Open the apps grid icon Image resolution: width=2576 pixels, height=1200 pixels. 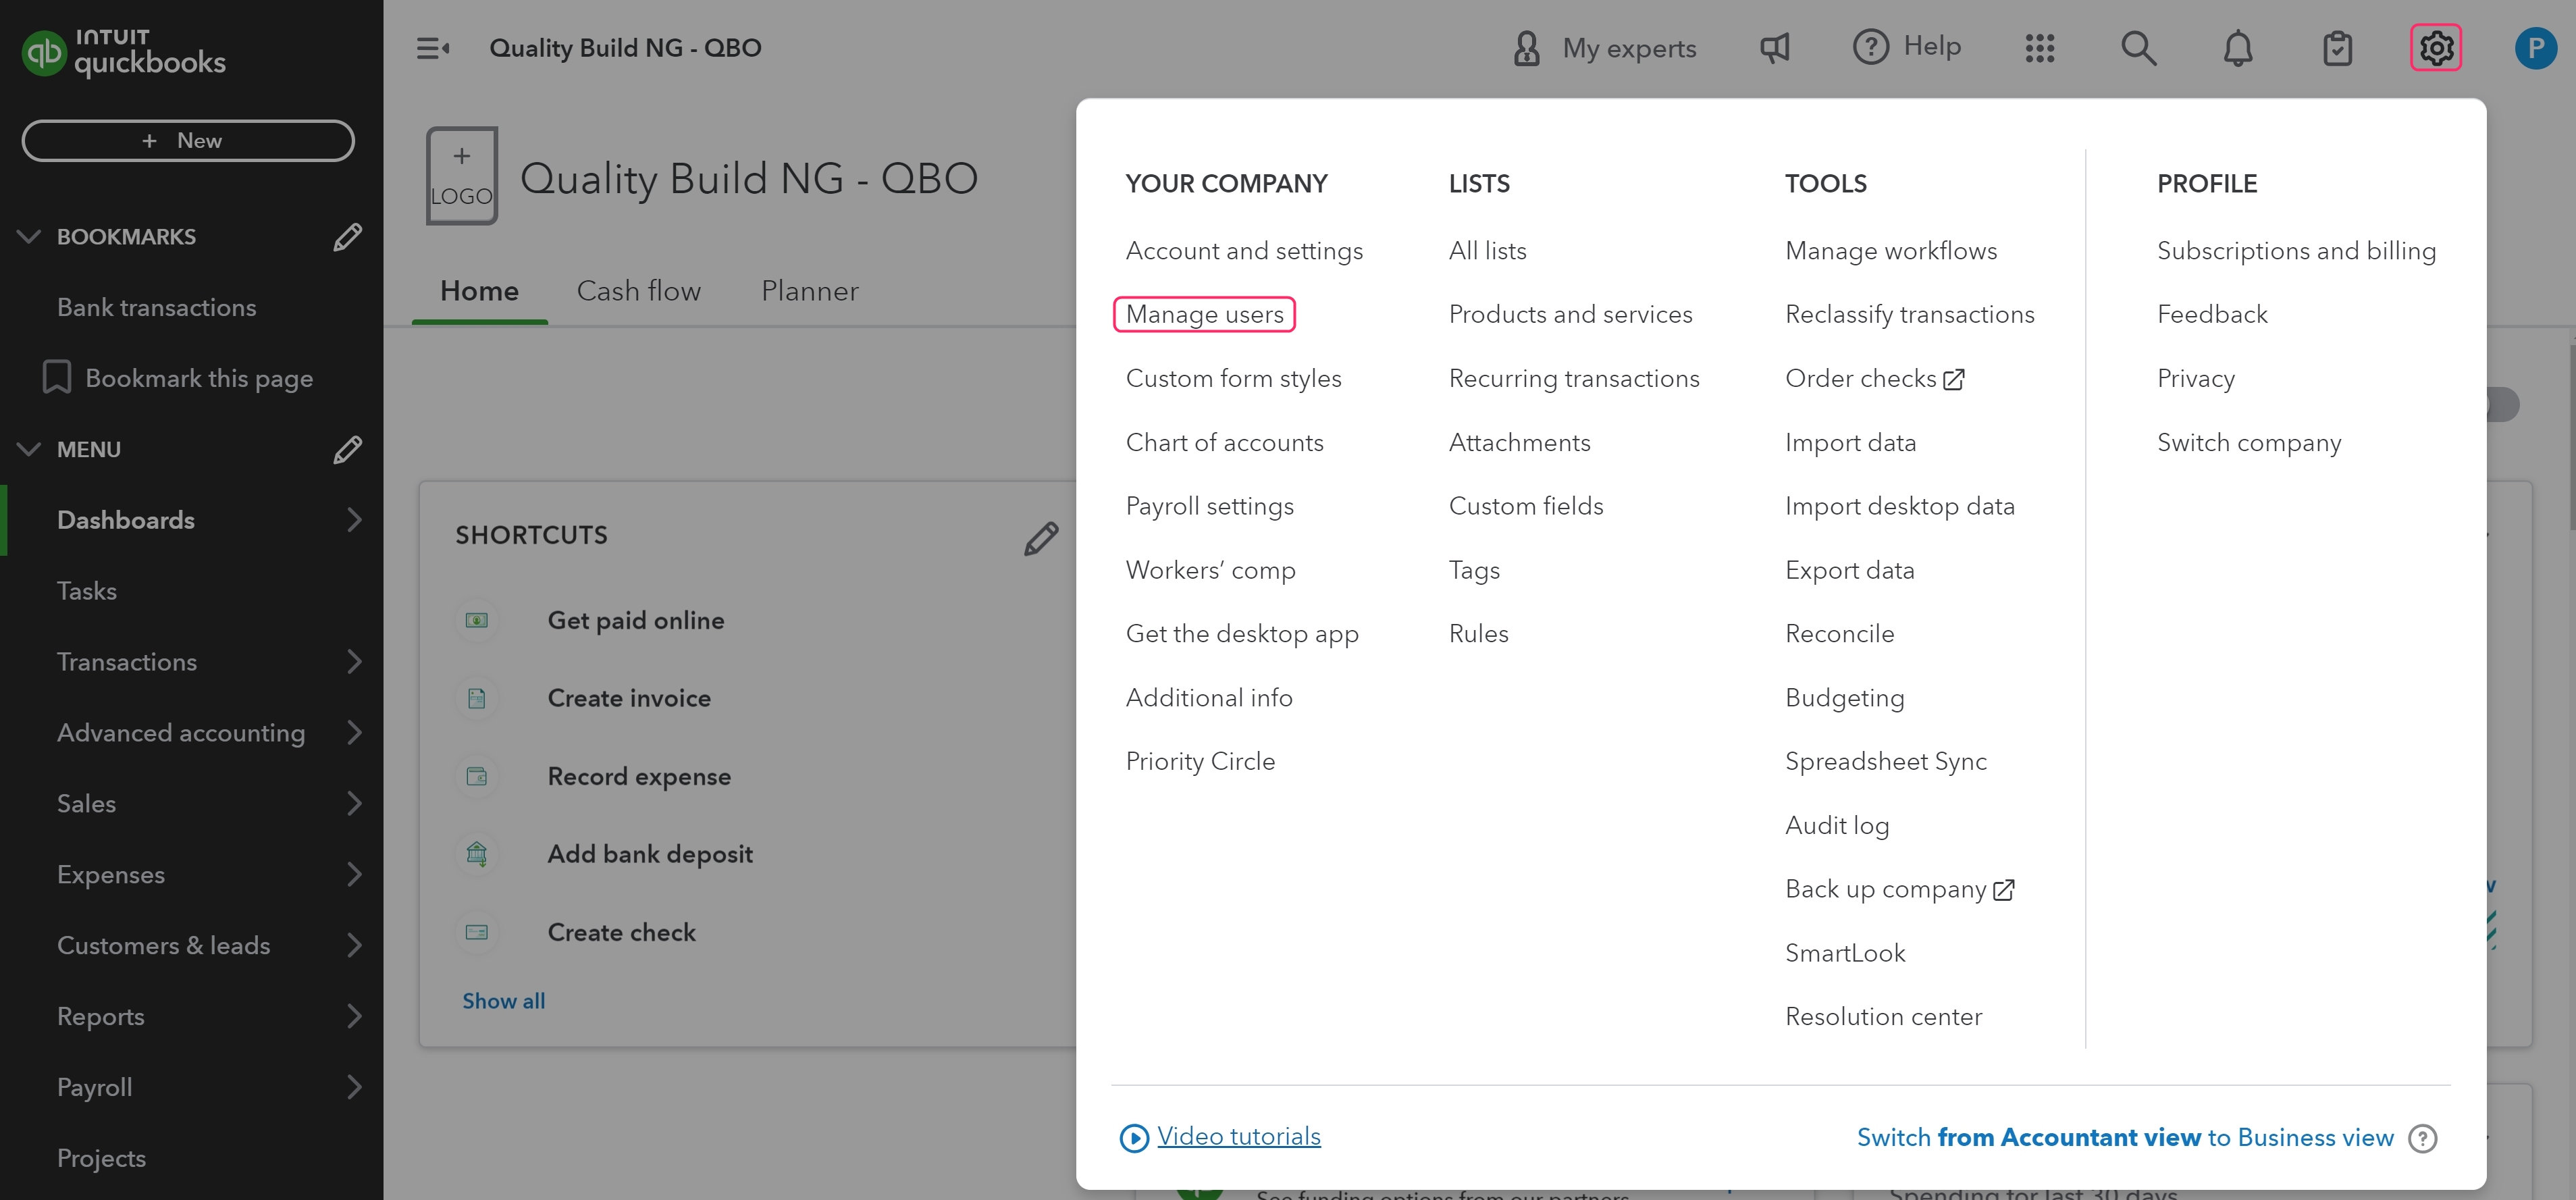[x=2039, y=48]
